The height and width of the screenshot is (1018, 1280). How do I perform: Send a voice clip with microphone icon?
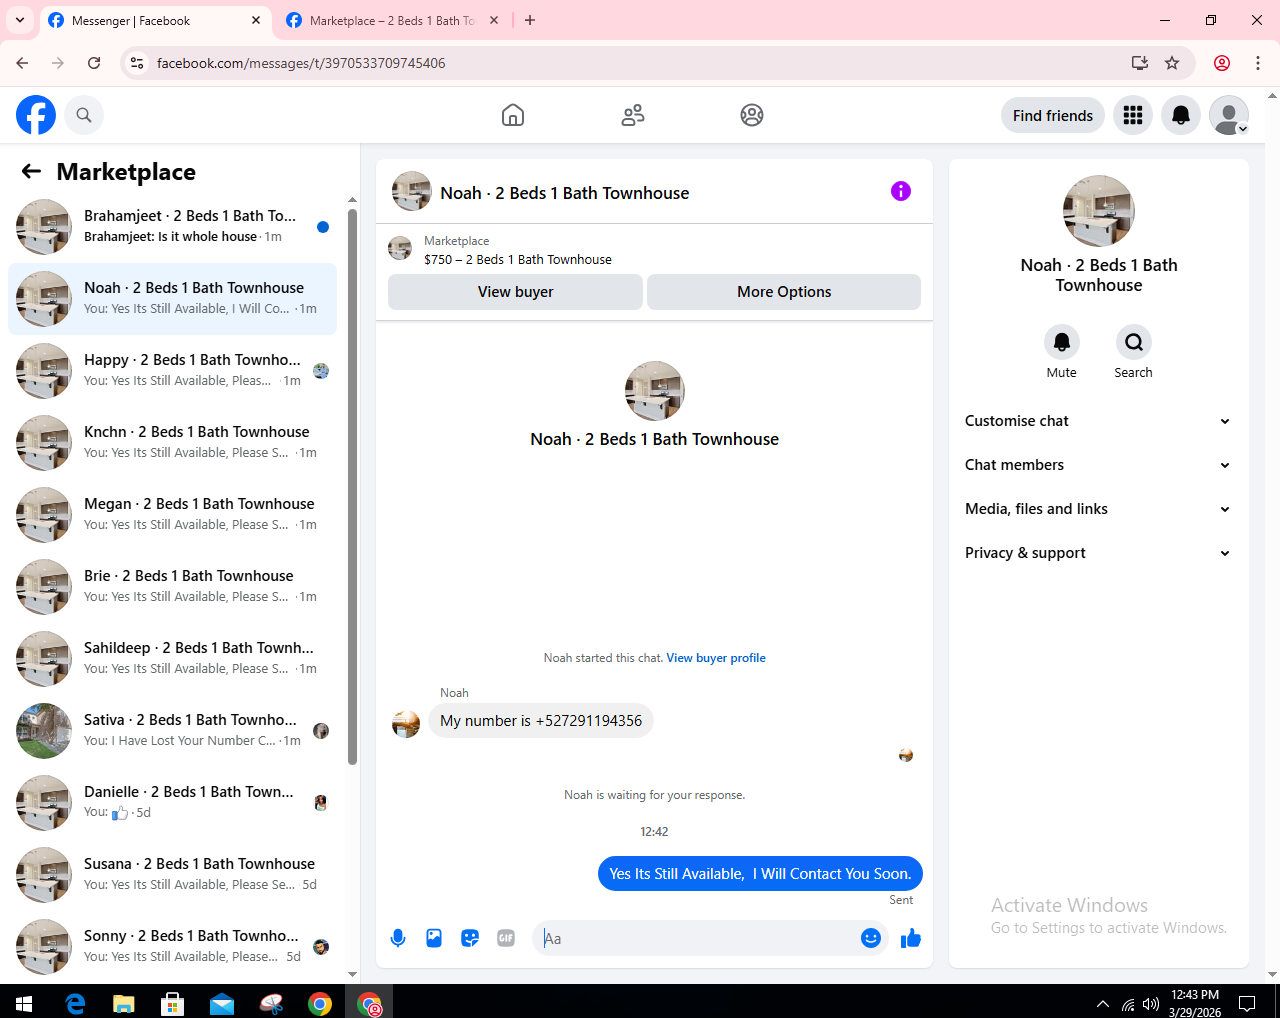(x=398, y=938)
